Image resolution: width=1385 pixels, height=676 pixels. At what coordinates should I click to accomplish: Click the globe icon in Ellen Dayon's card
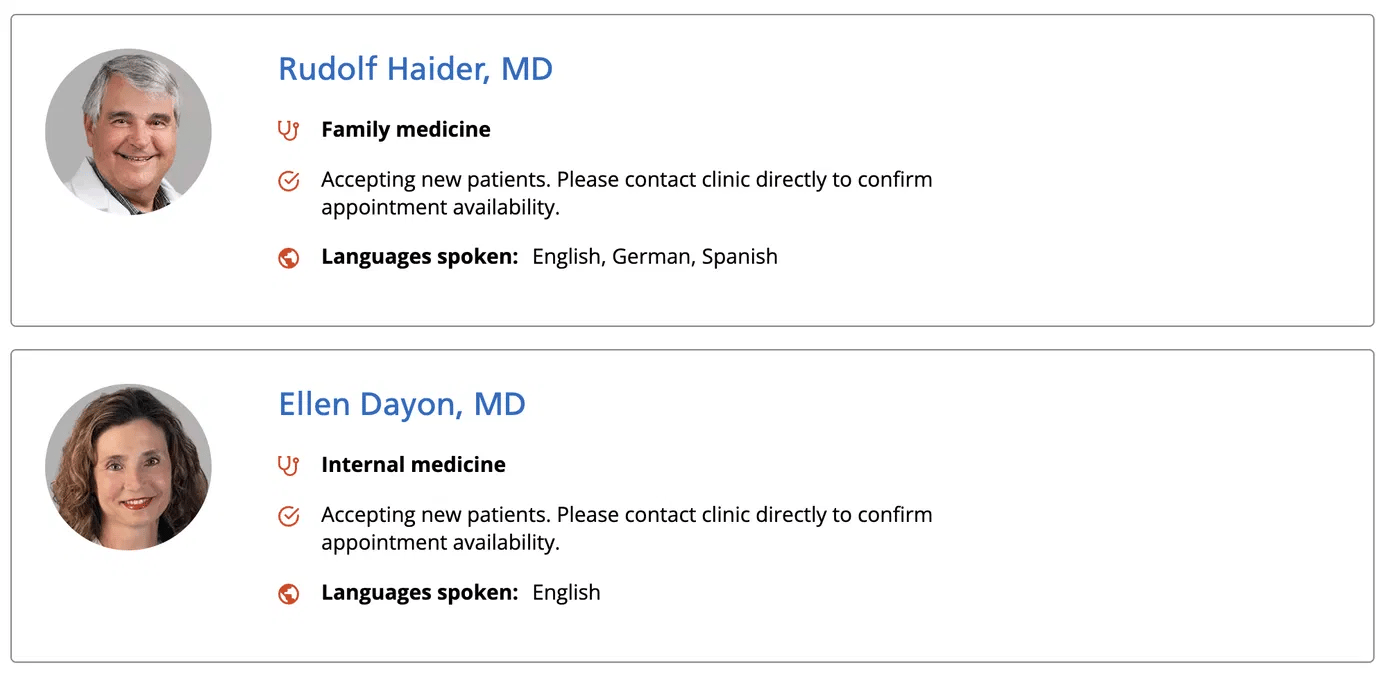click(x=288, y=593)
